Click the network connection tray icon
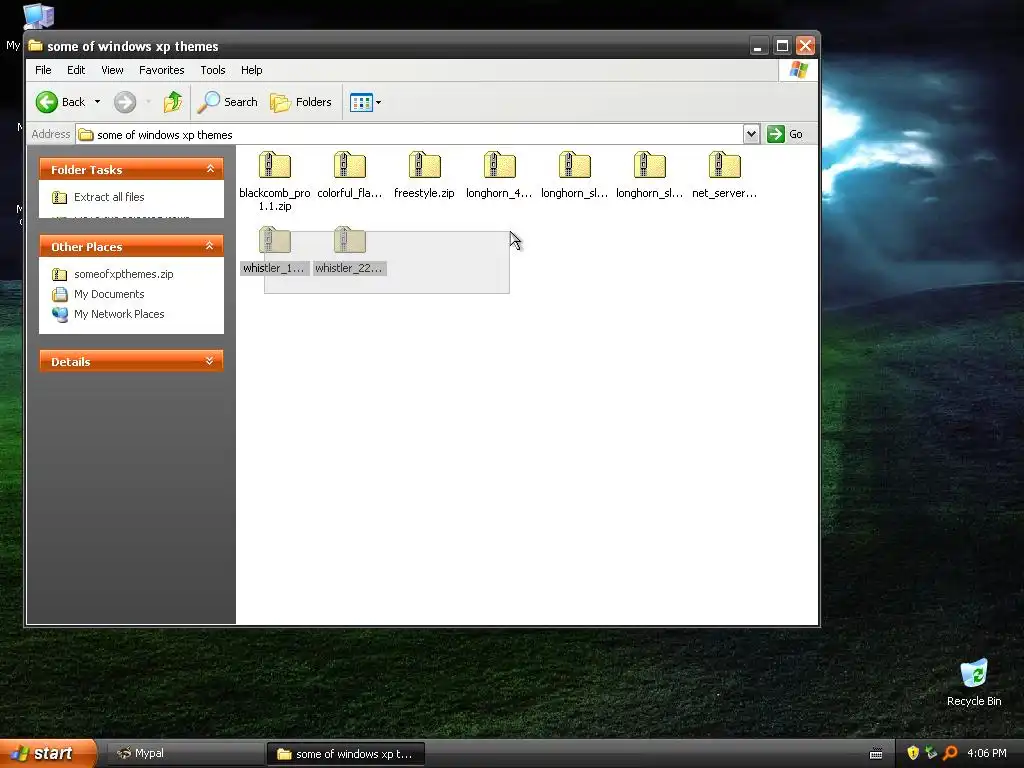The width and height of the screenshot is (1024, 768). [931, 753]
